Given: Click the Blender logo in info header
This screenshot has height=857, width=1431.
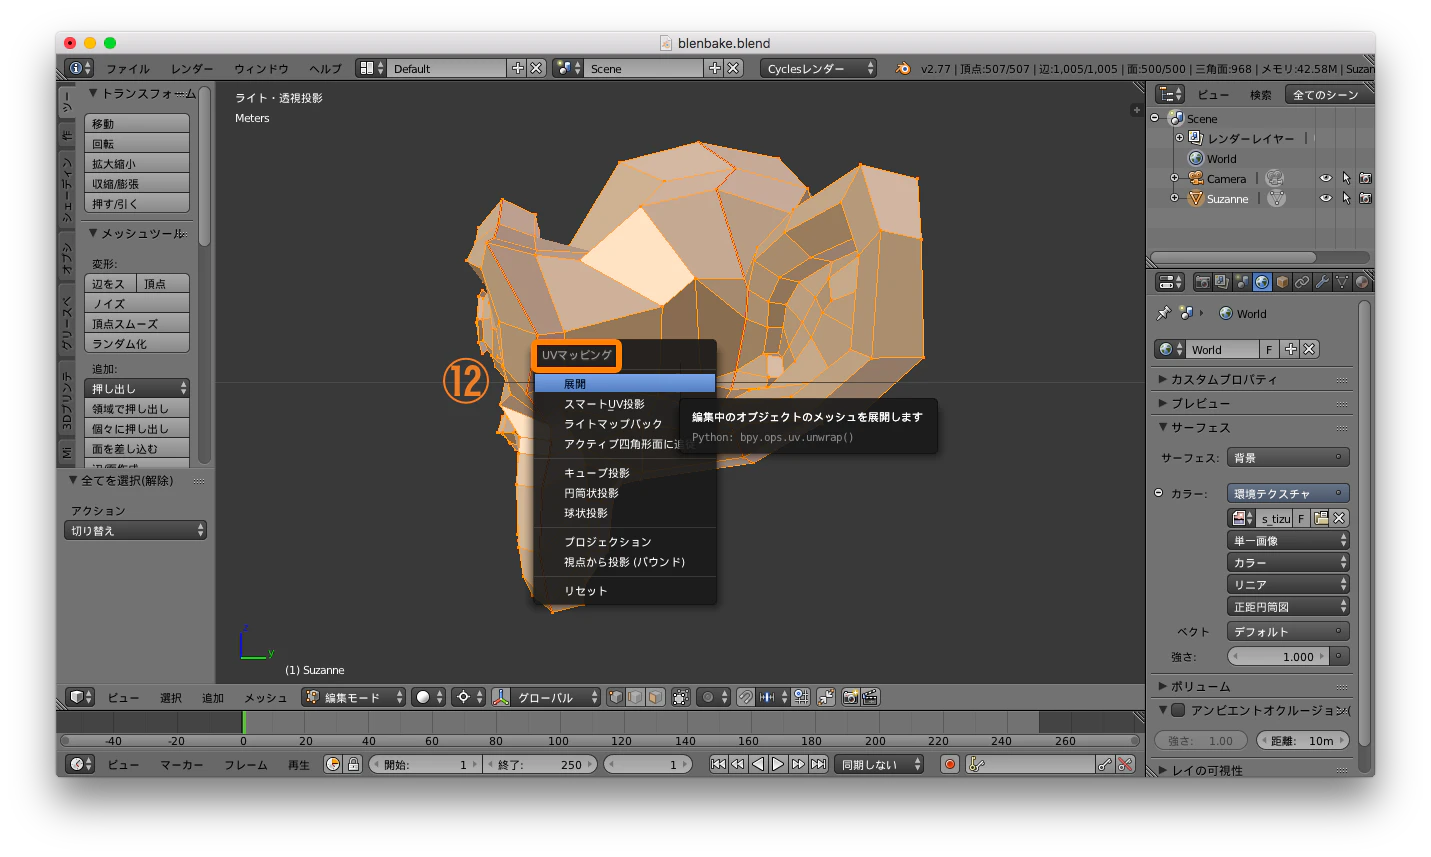Looking at the screenshot, I should pyautogui.click(x=903, y=68).
